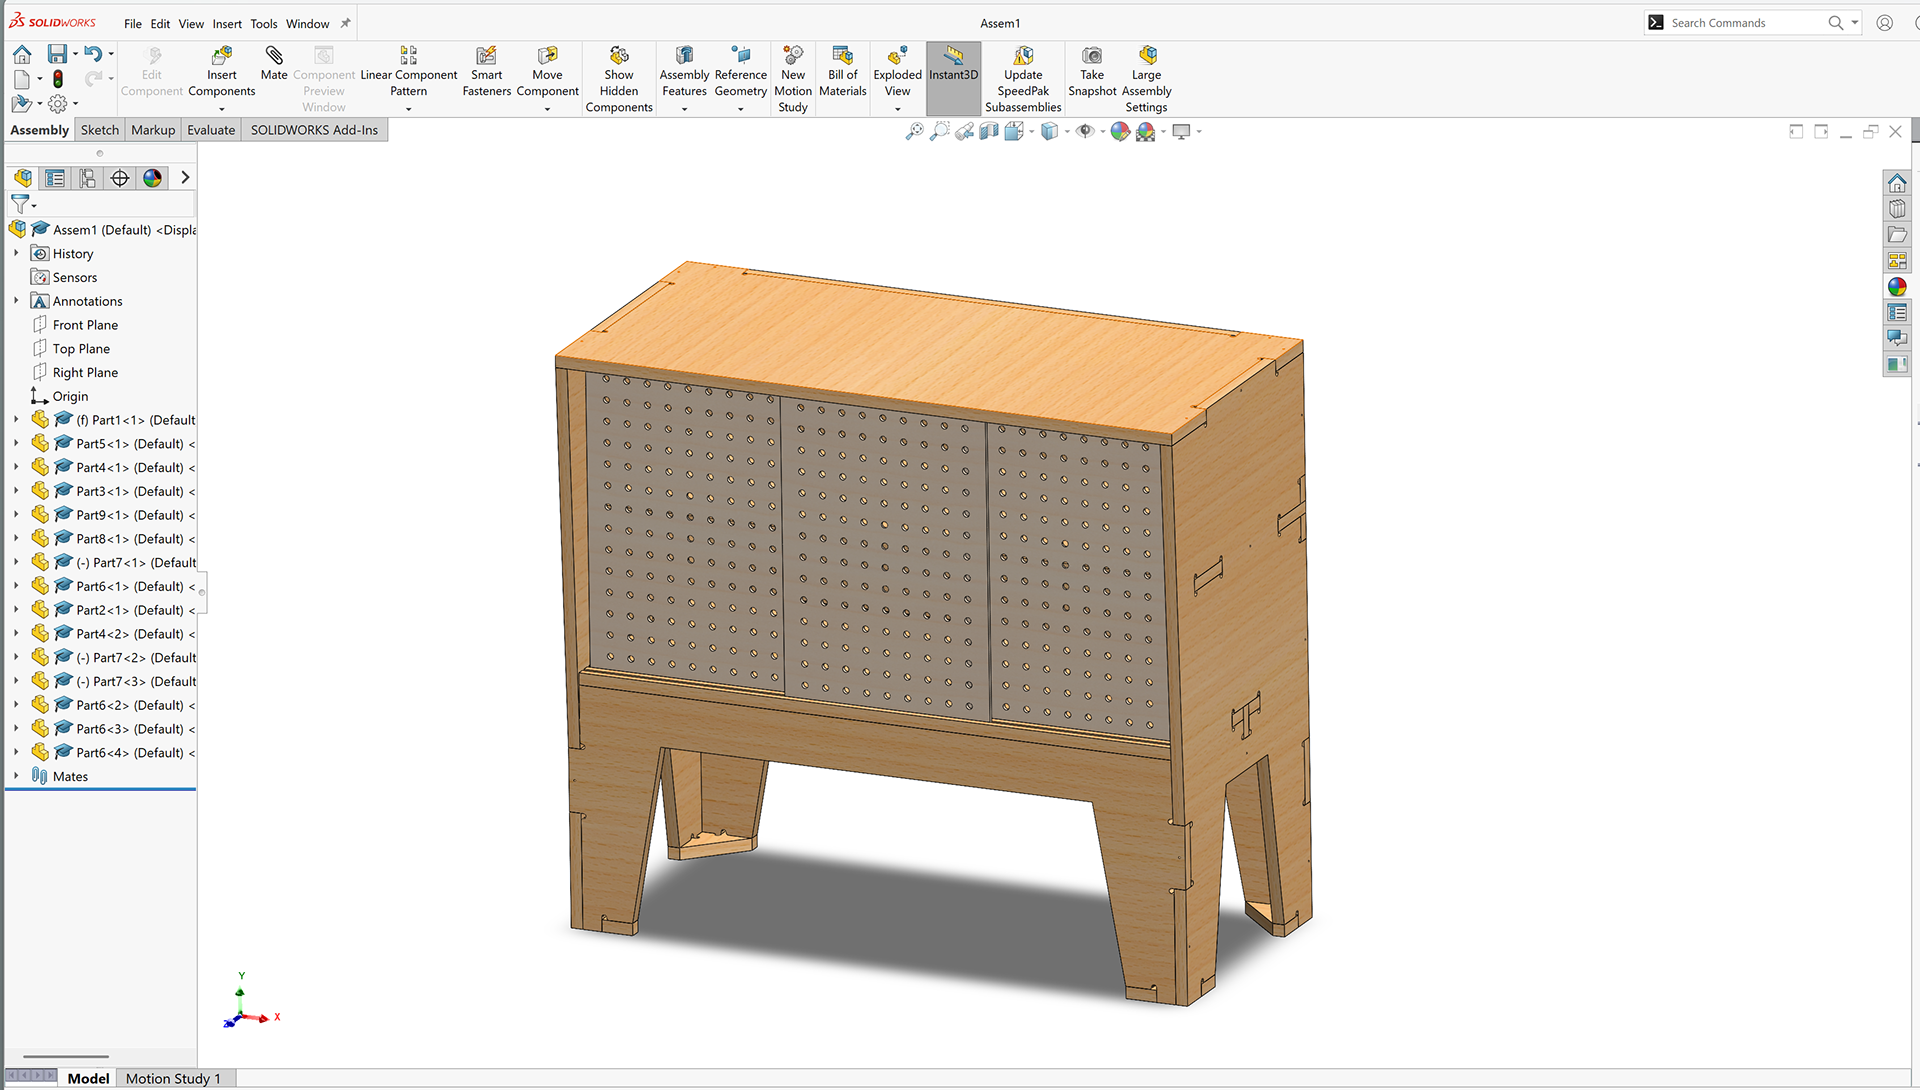Viewport: 1920px width, 1090px height.
Task: Select the Mate tool
Action: pos(273,56)
